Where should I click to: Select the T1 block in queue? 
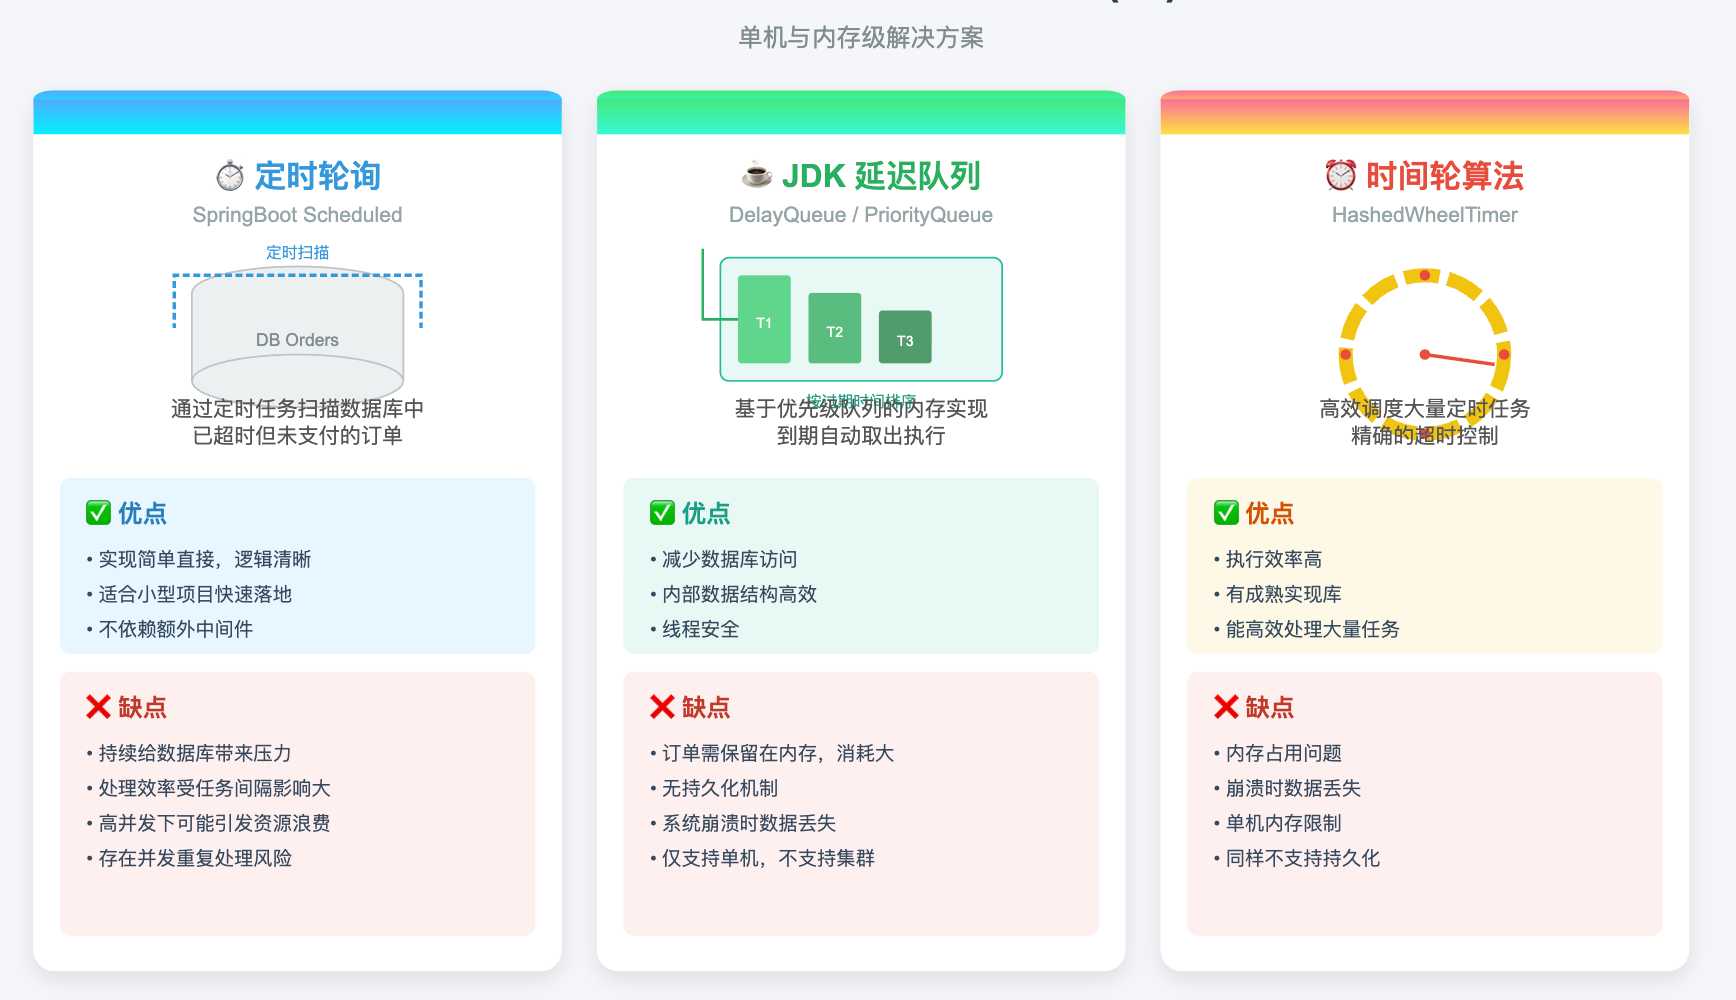point(764,320)
